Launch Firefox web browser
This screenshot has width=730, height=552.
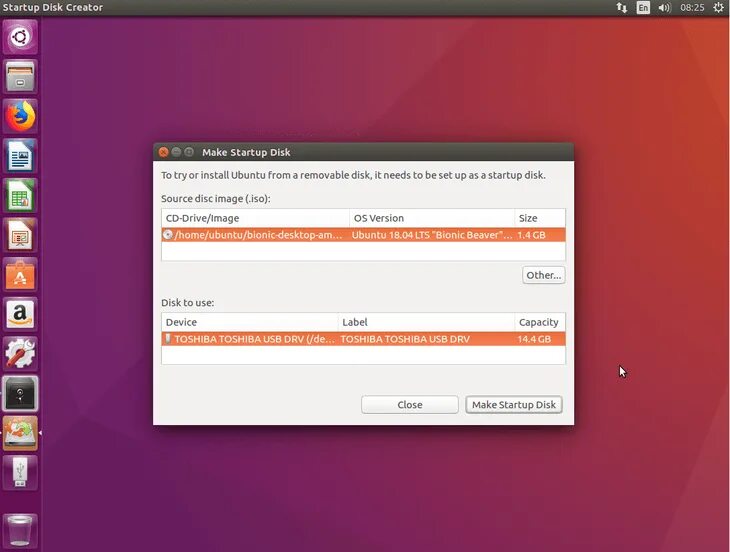coord(20,116)
